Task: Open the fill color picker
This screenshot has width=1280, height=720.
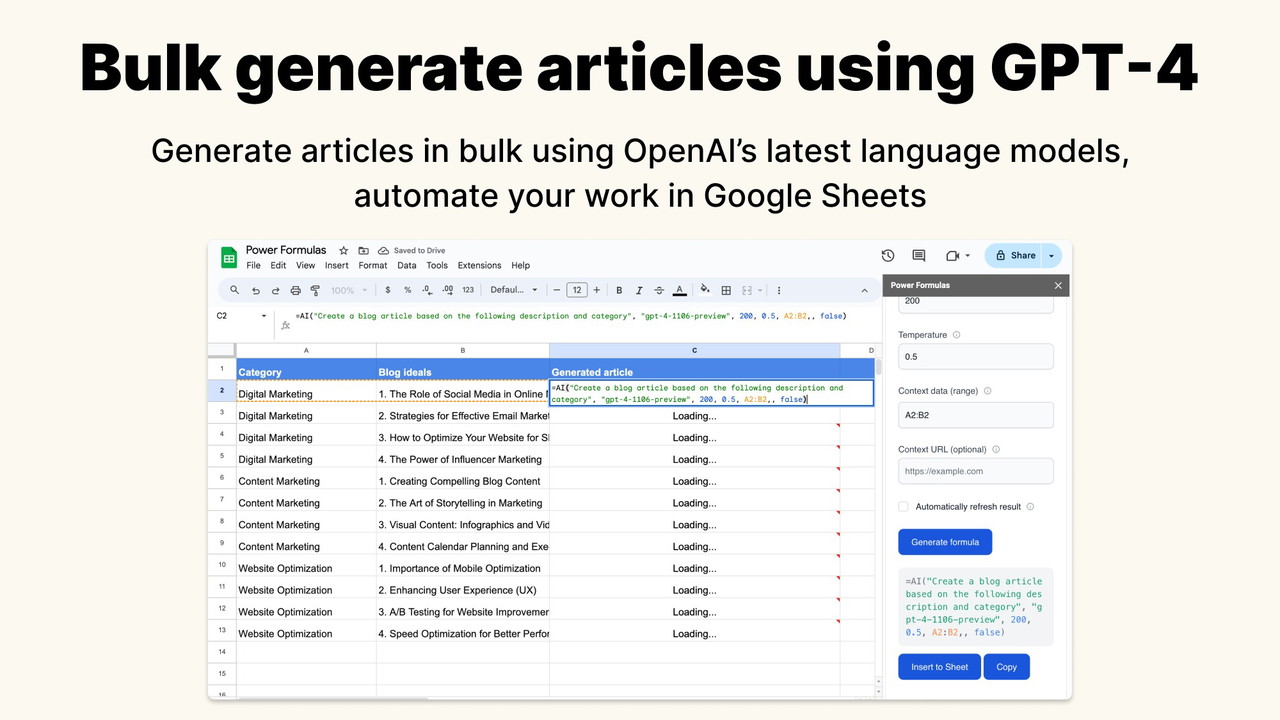Action: pos(704,290)
